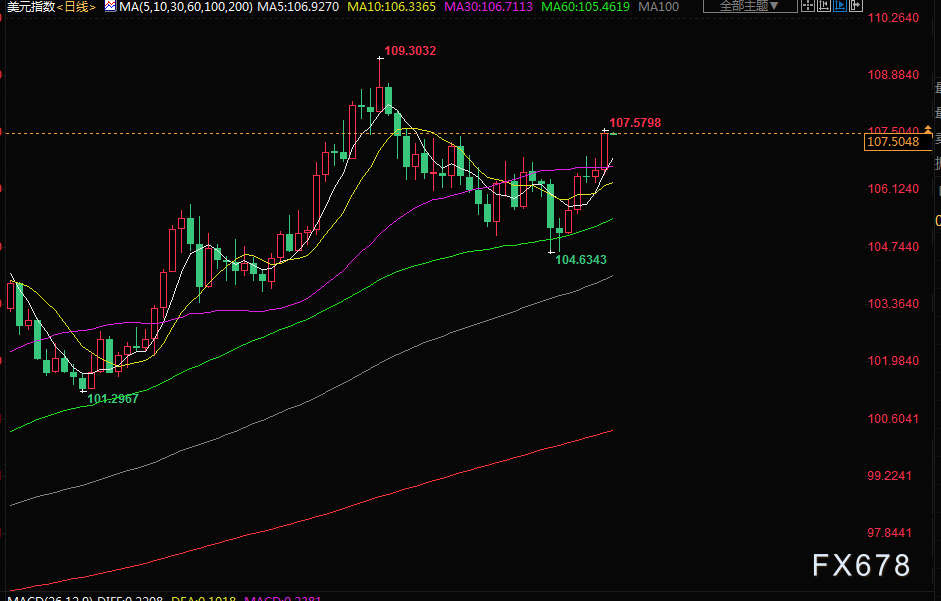
Task: Click the orange price alert arrow icon
Action: (929, 130)
